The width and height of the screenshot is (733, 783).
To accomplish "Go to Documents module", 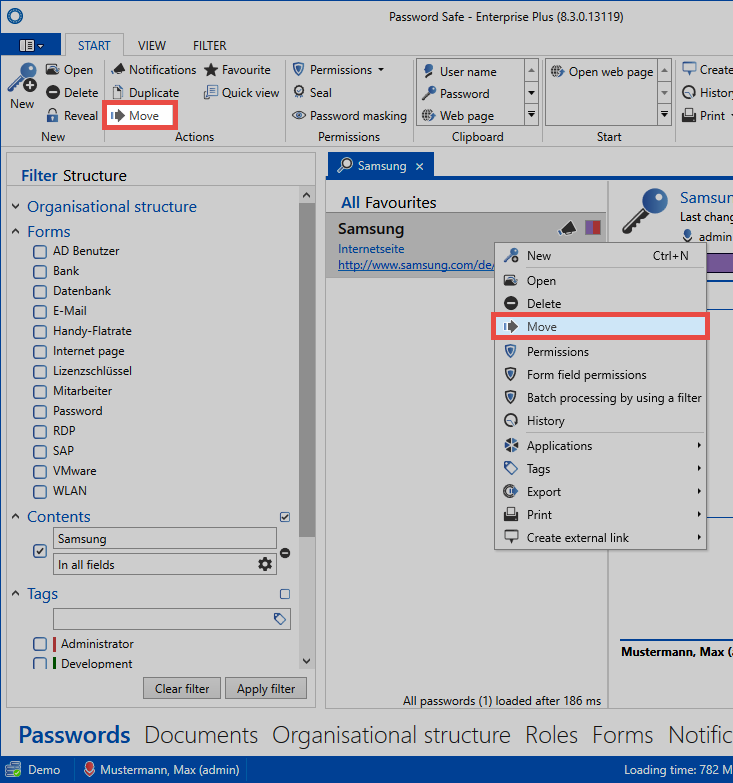I will [201, 735].
